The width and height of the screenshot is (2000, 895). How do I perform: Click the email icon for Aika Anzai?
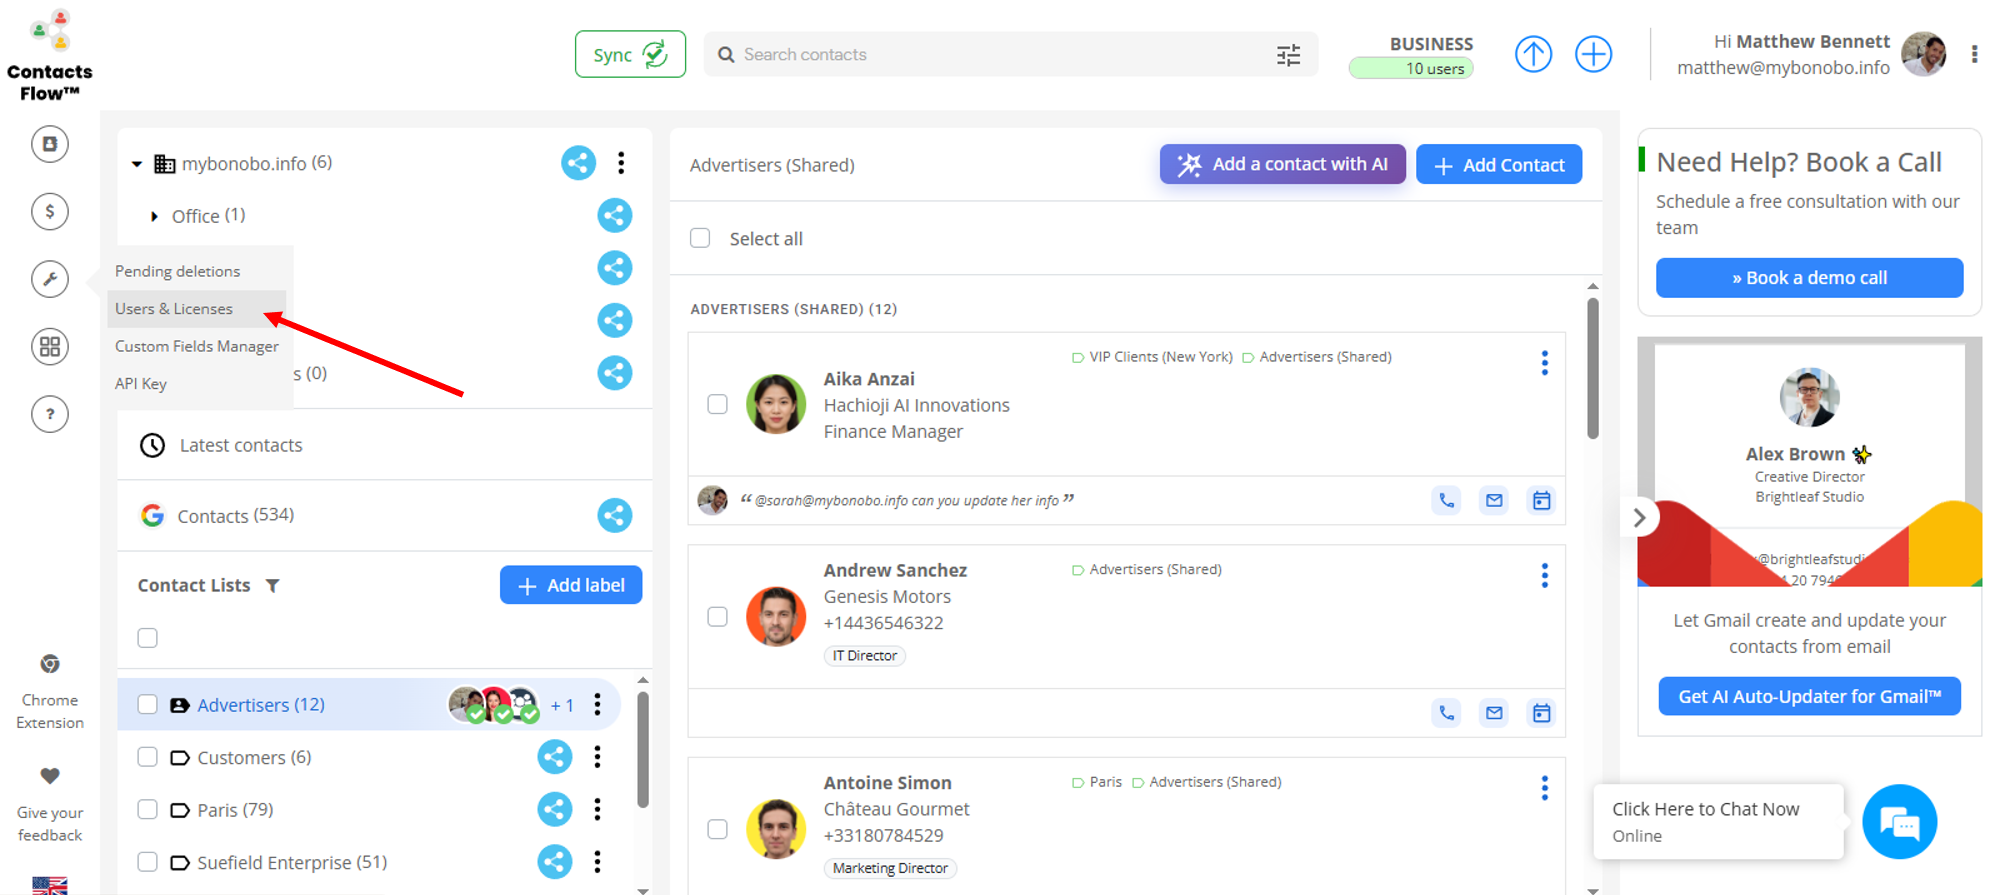tap(1494, 500)
